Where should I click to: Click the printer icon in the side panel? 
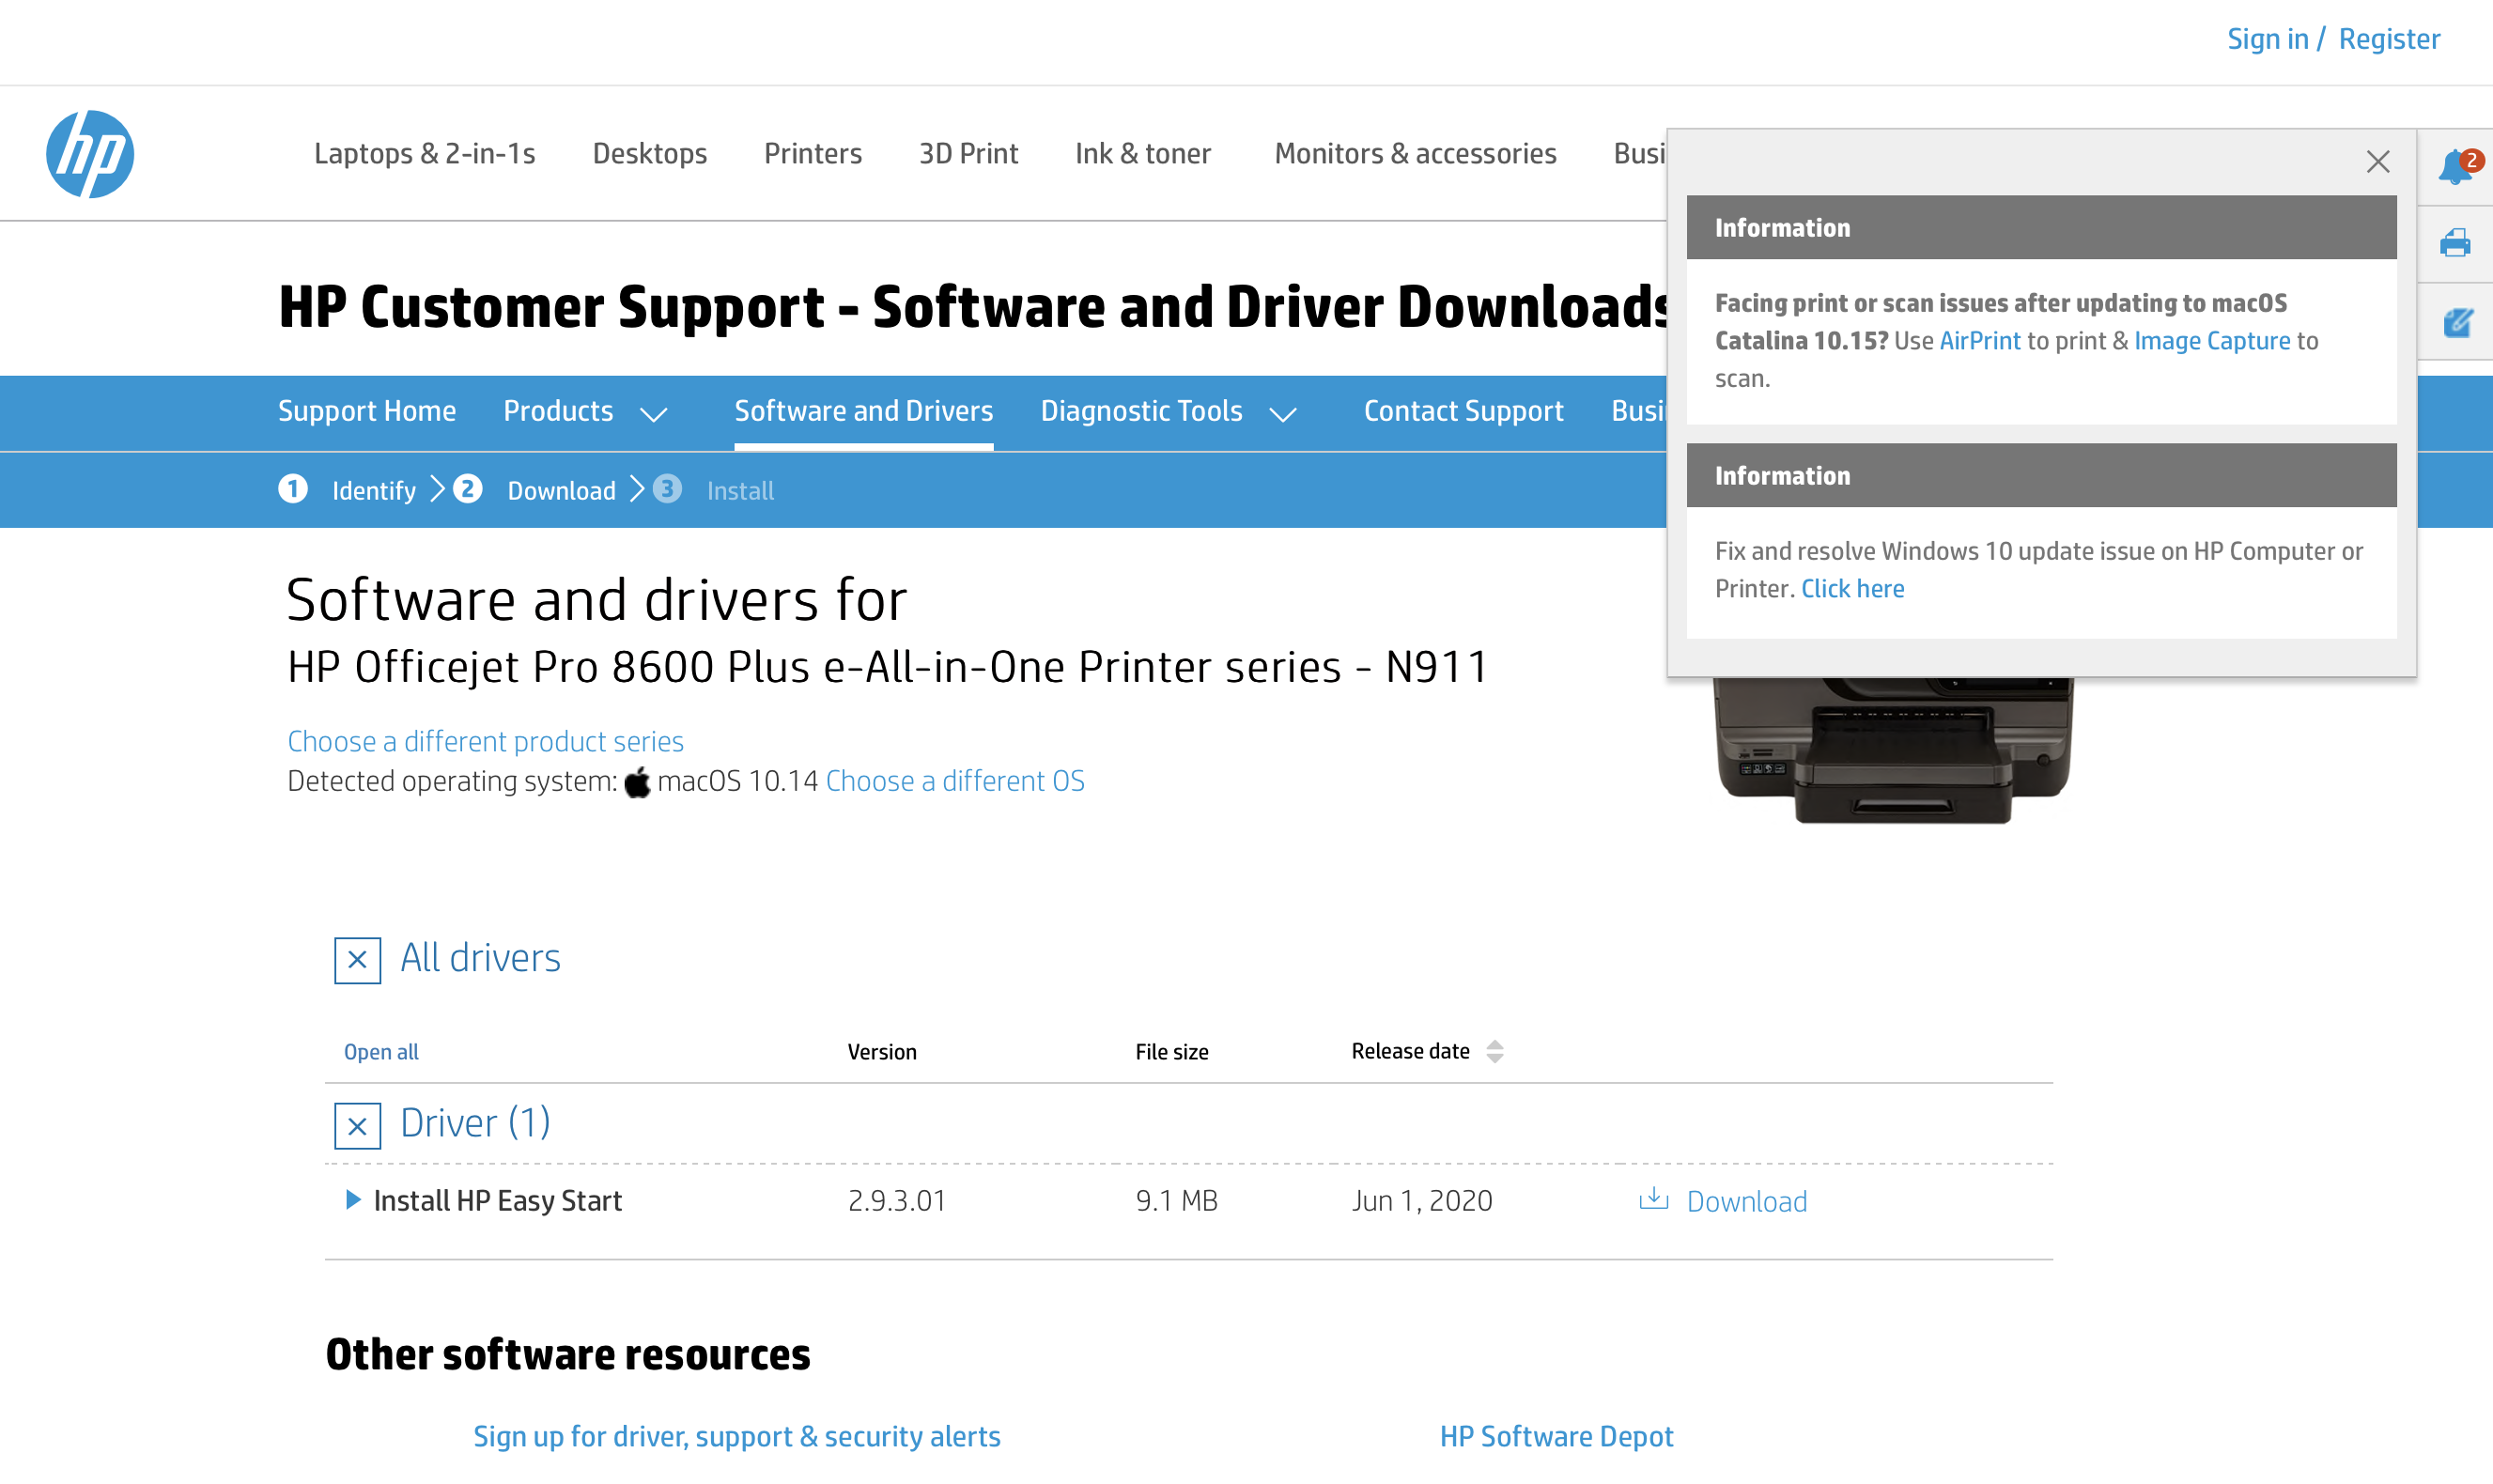(2455, 244)
